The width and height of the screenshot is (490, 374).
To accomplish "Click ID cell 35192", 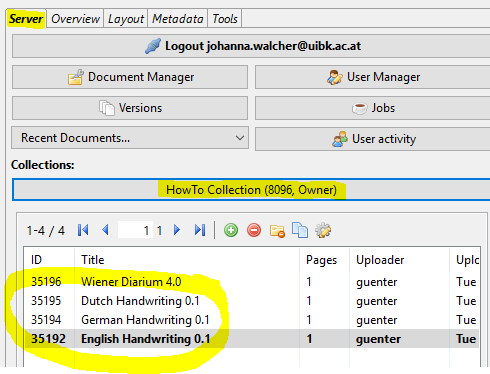I will pos(48,339).
